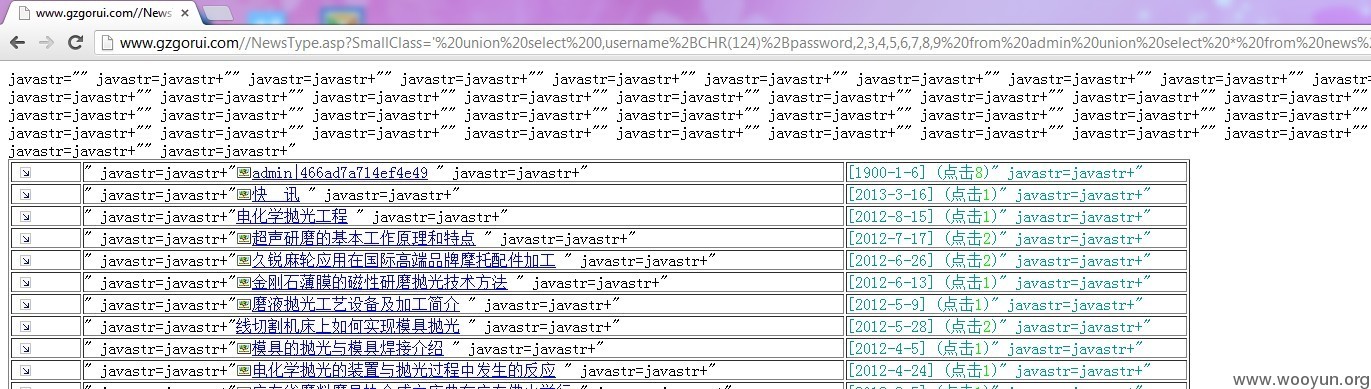Image resolution: width=1371 pixels, height=389 pixels.
Task: Focus the address bar URL field
Action: (733, 43)
